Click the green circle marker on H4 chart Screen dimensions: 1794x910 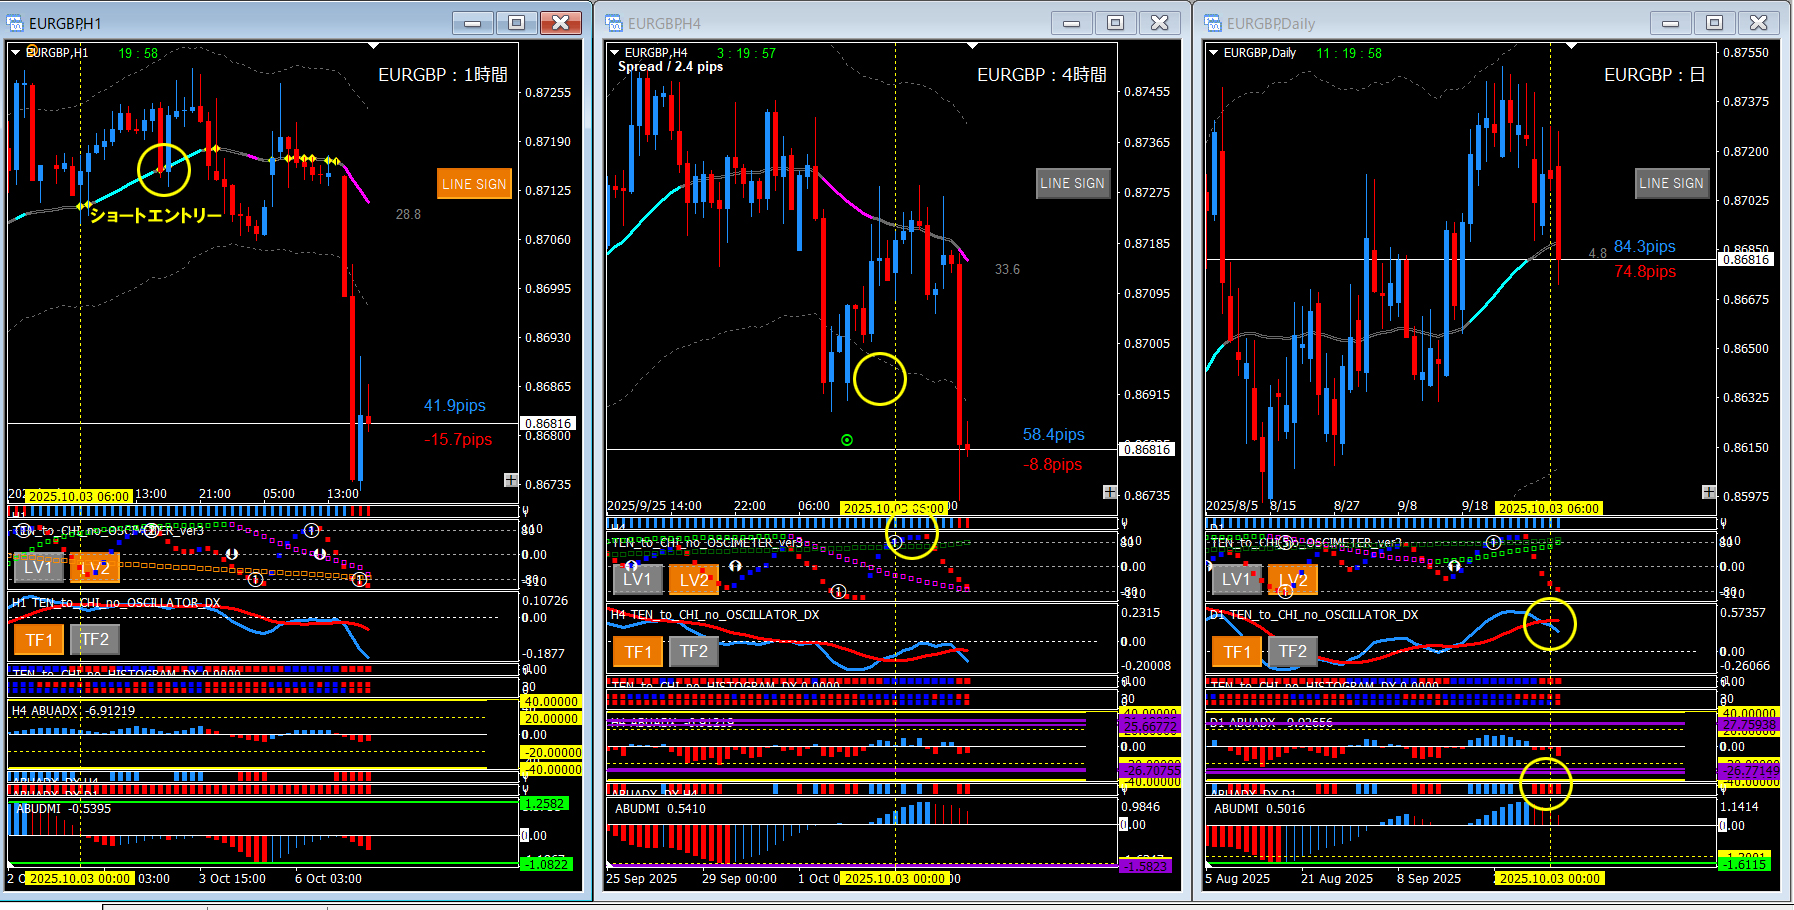847,440
